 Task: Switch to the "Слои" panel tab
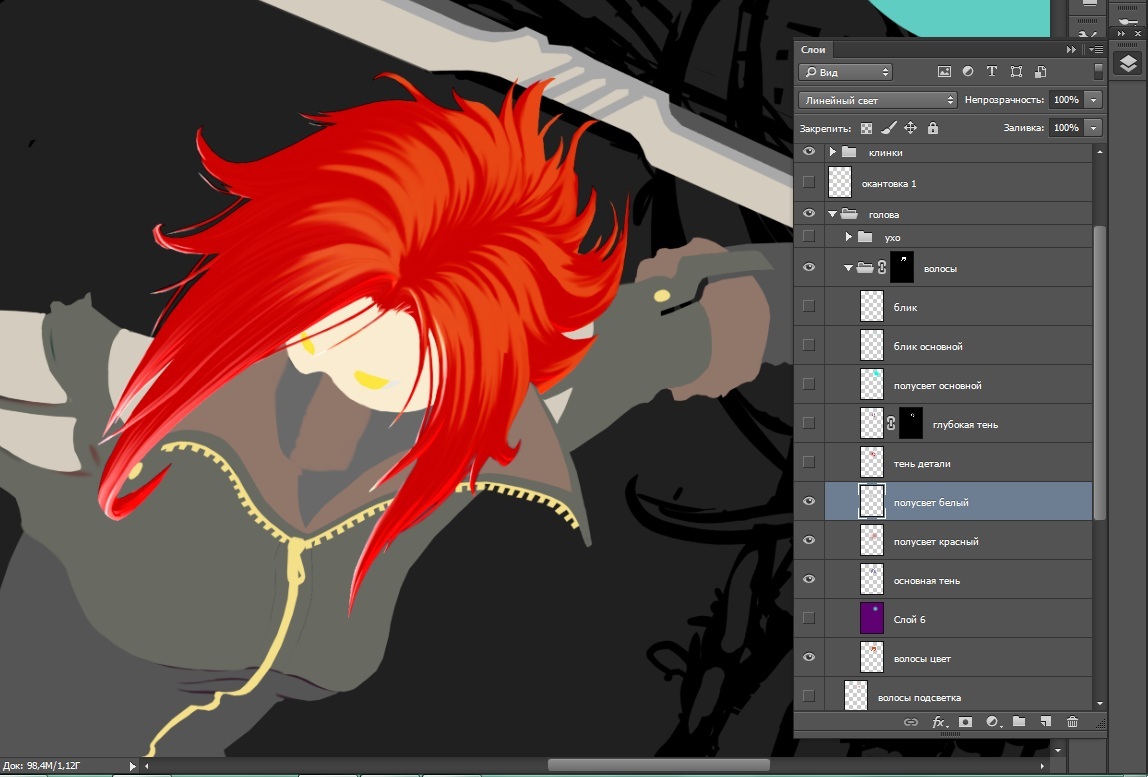(x=813, y=50)
